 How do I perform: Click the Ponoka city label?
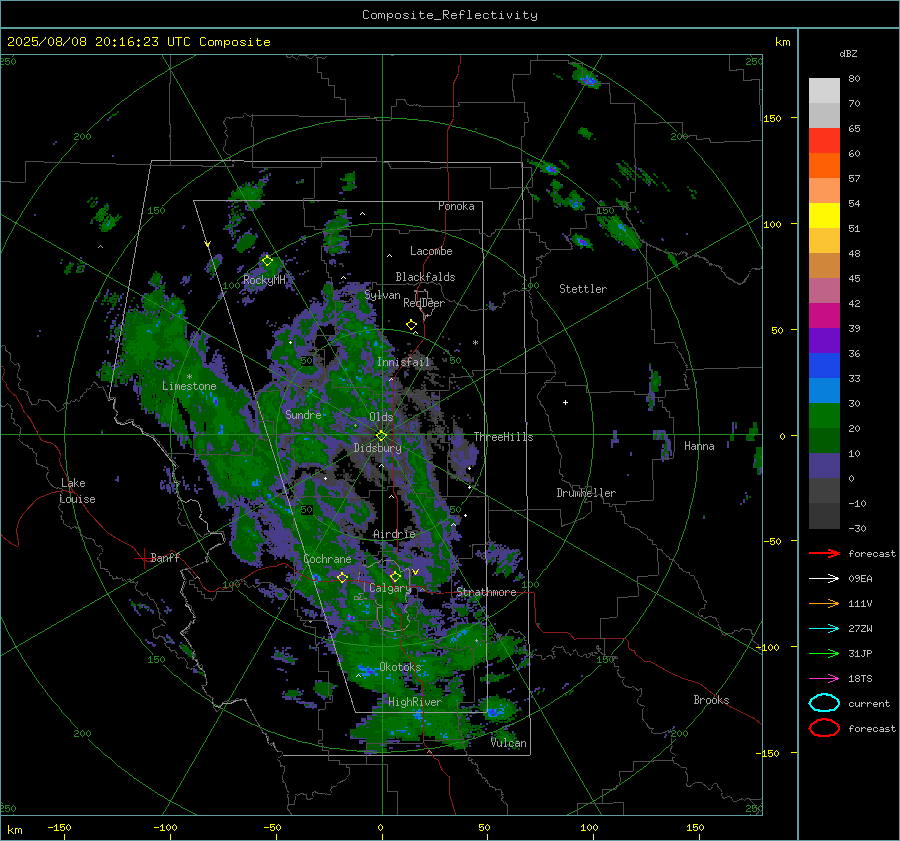(x=456, y=206)
